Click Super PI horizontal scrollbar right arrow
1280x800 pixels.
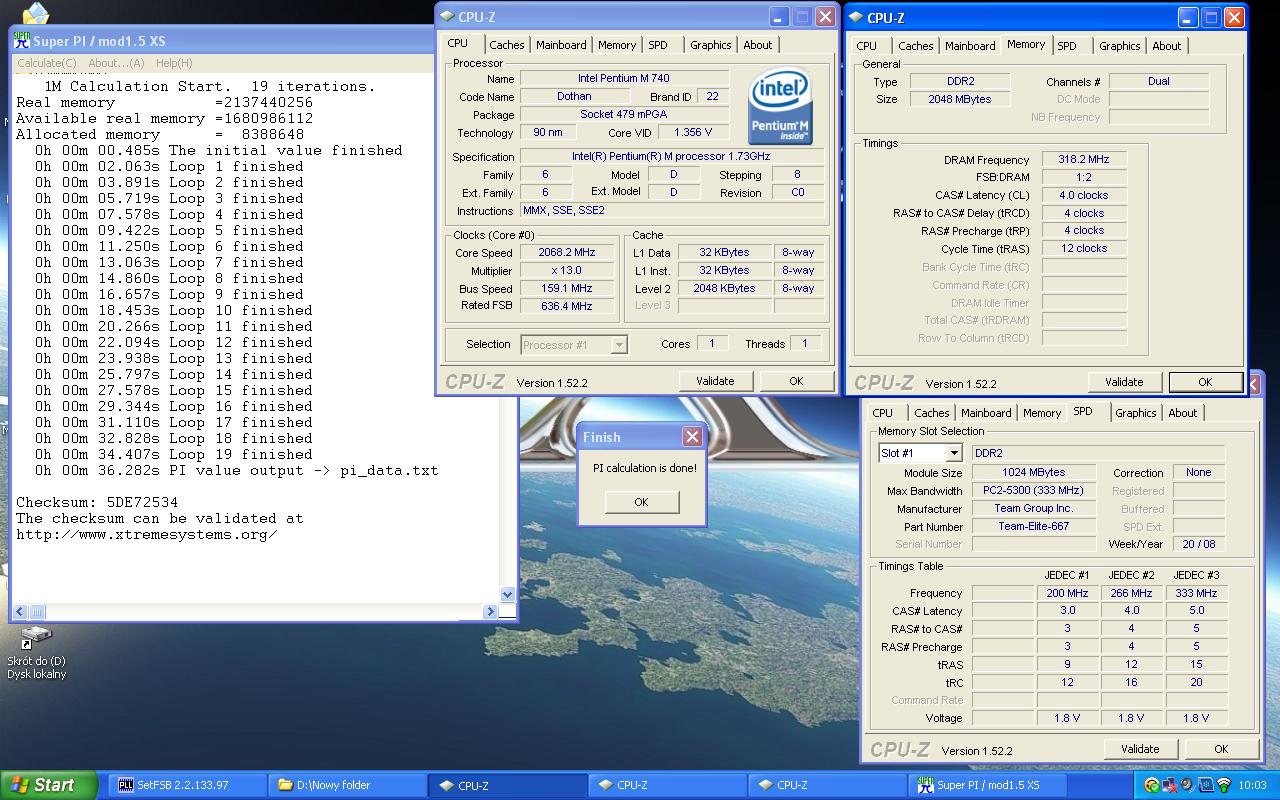pos(490,611)
